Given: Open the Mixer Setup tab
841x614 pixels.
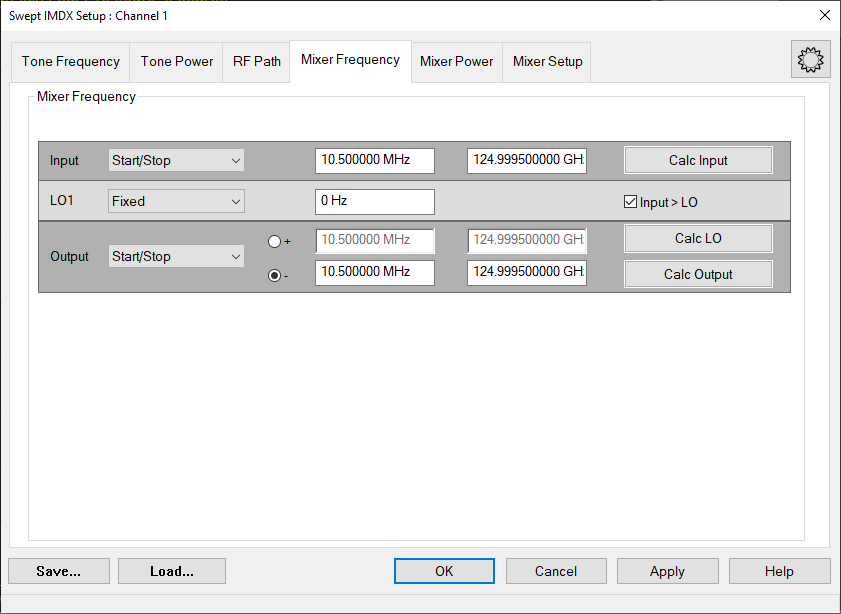Looking at the screenshot, I should 547,61.
